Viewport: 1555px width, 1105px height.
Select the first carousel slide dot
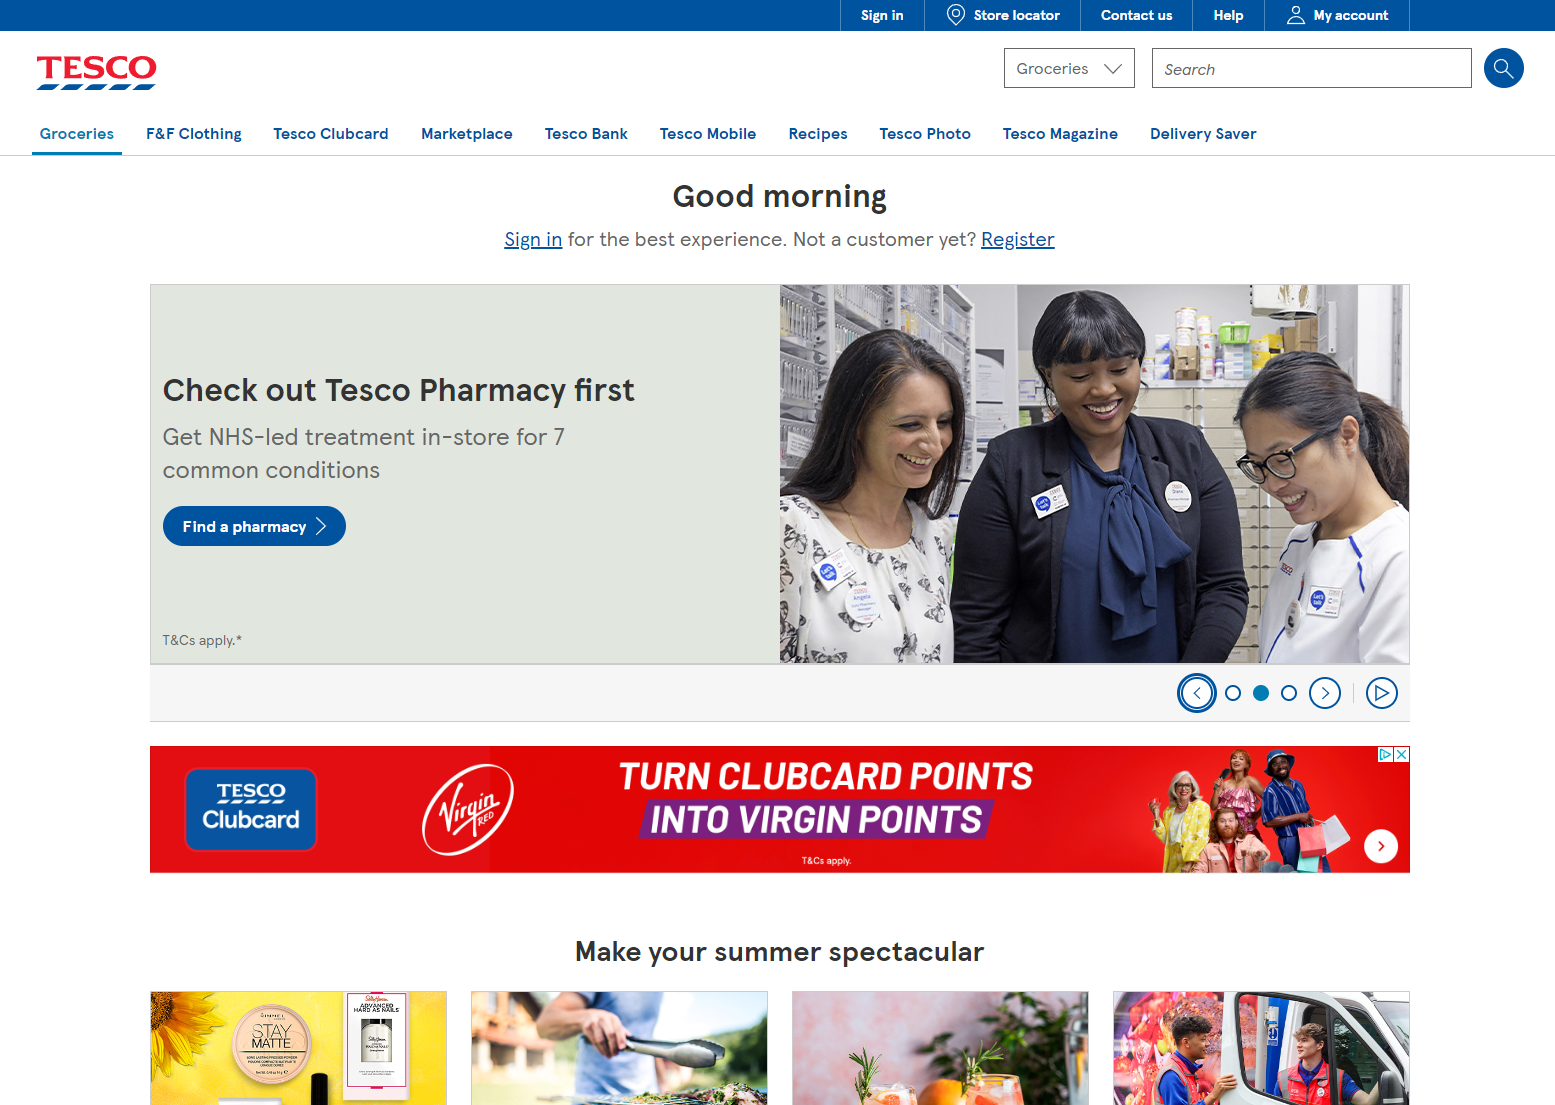tap(1233, 692)
